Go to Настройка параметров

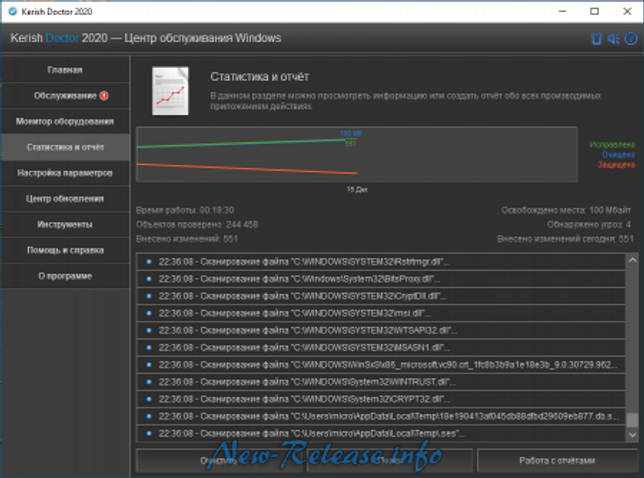pos(65,173)
